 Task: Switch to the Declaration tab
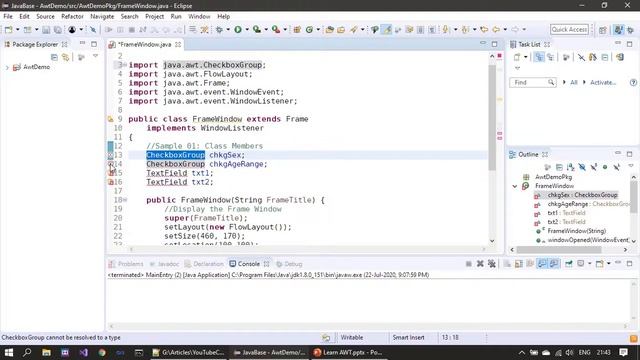[x=204, y=264]
